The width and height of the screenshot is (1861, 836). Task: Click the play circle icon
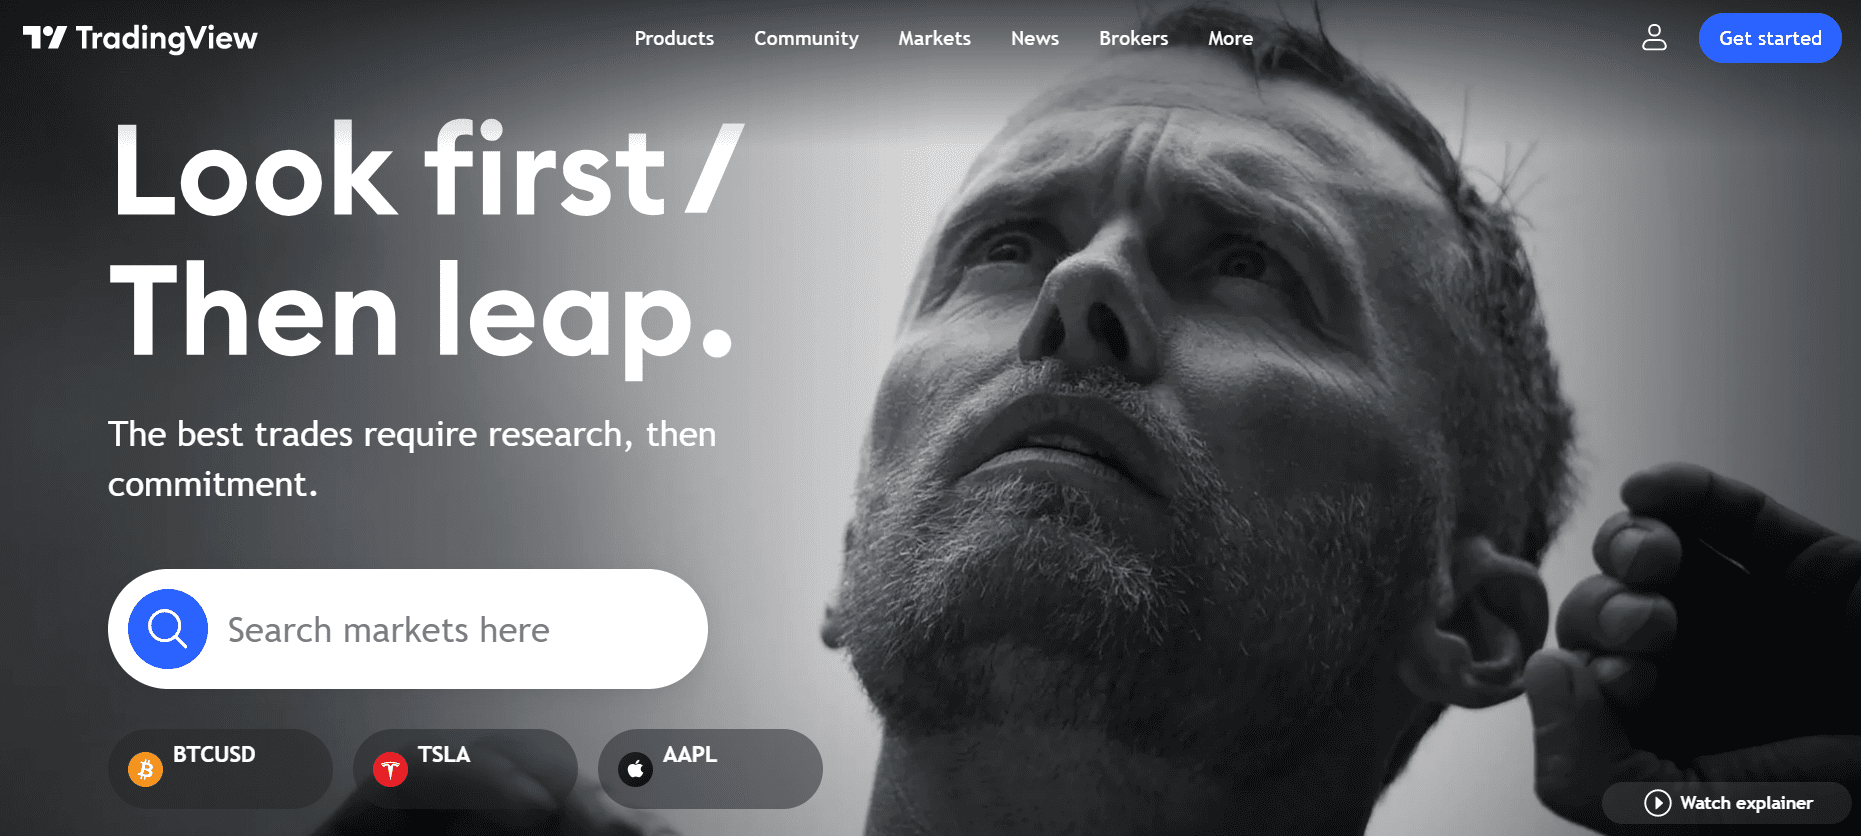click(x=1657, y=803)
